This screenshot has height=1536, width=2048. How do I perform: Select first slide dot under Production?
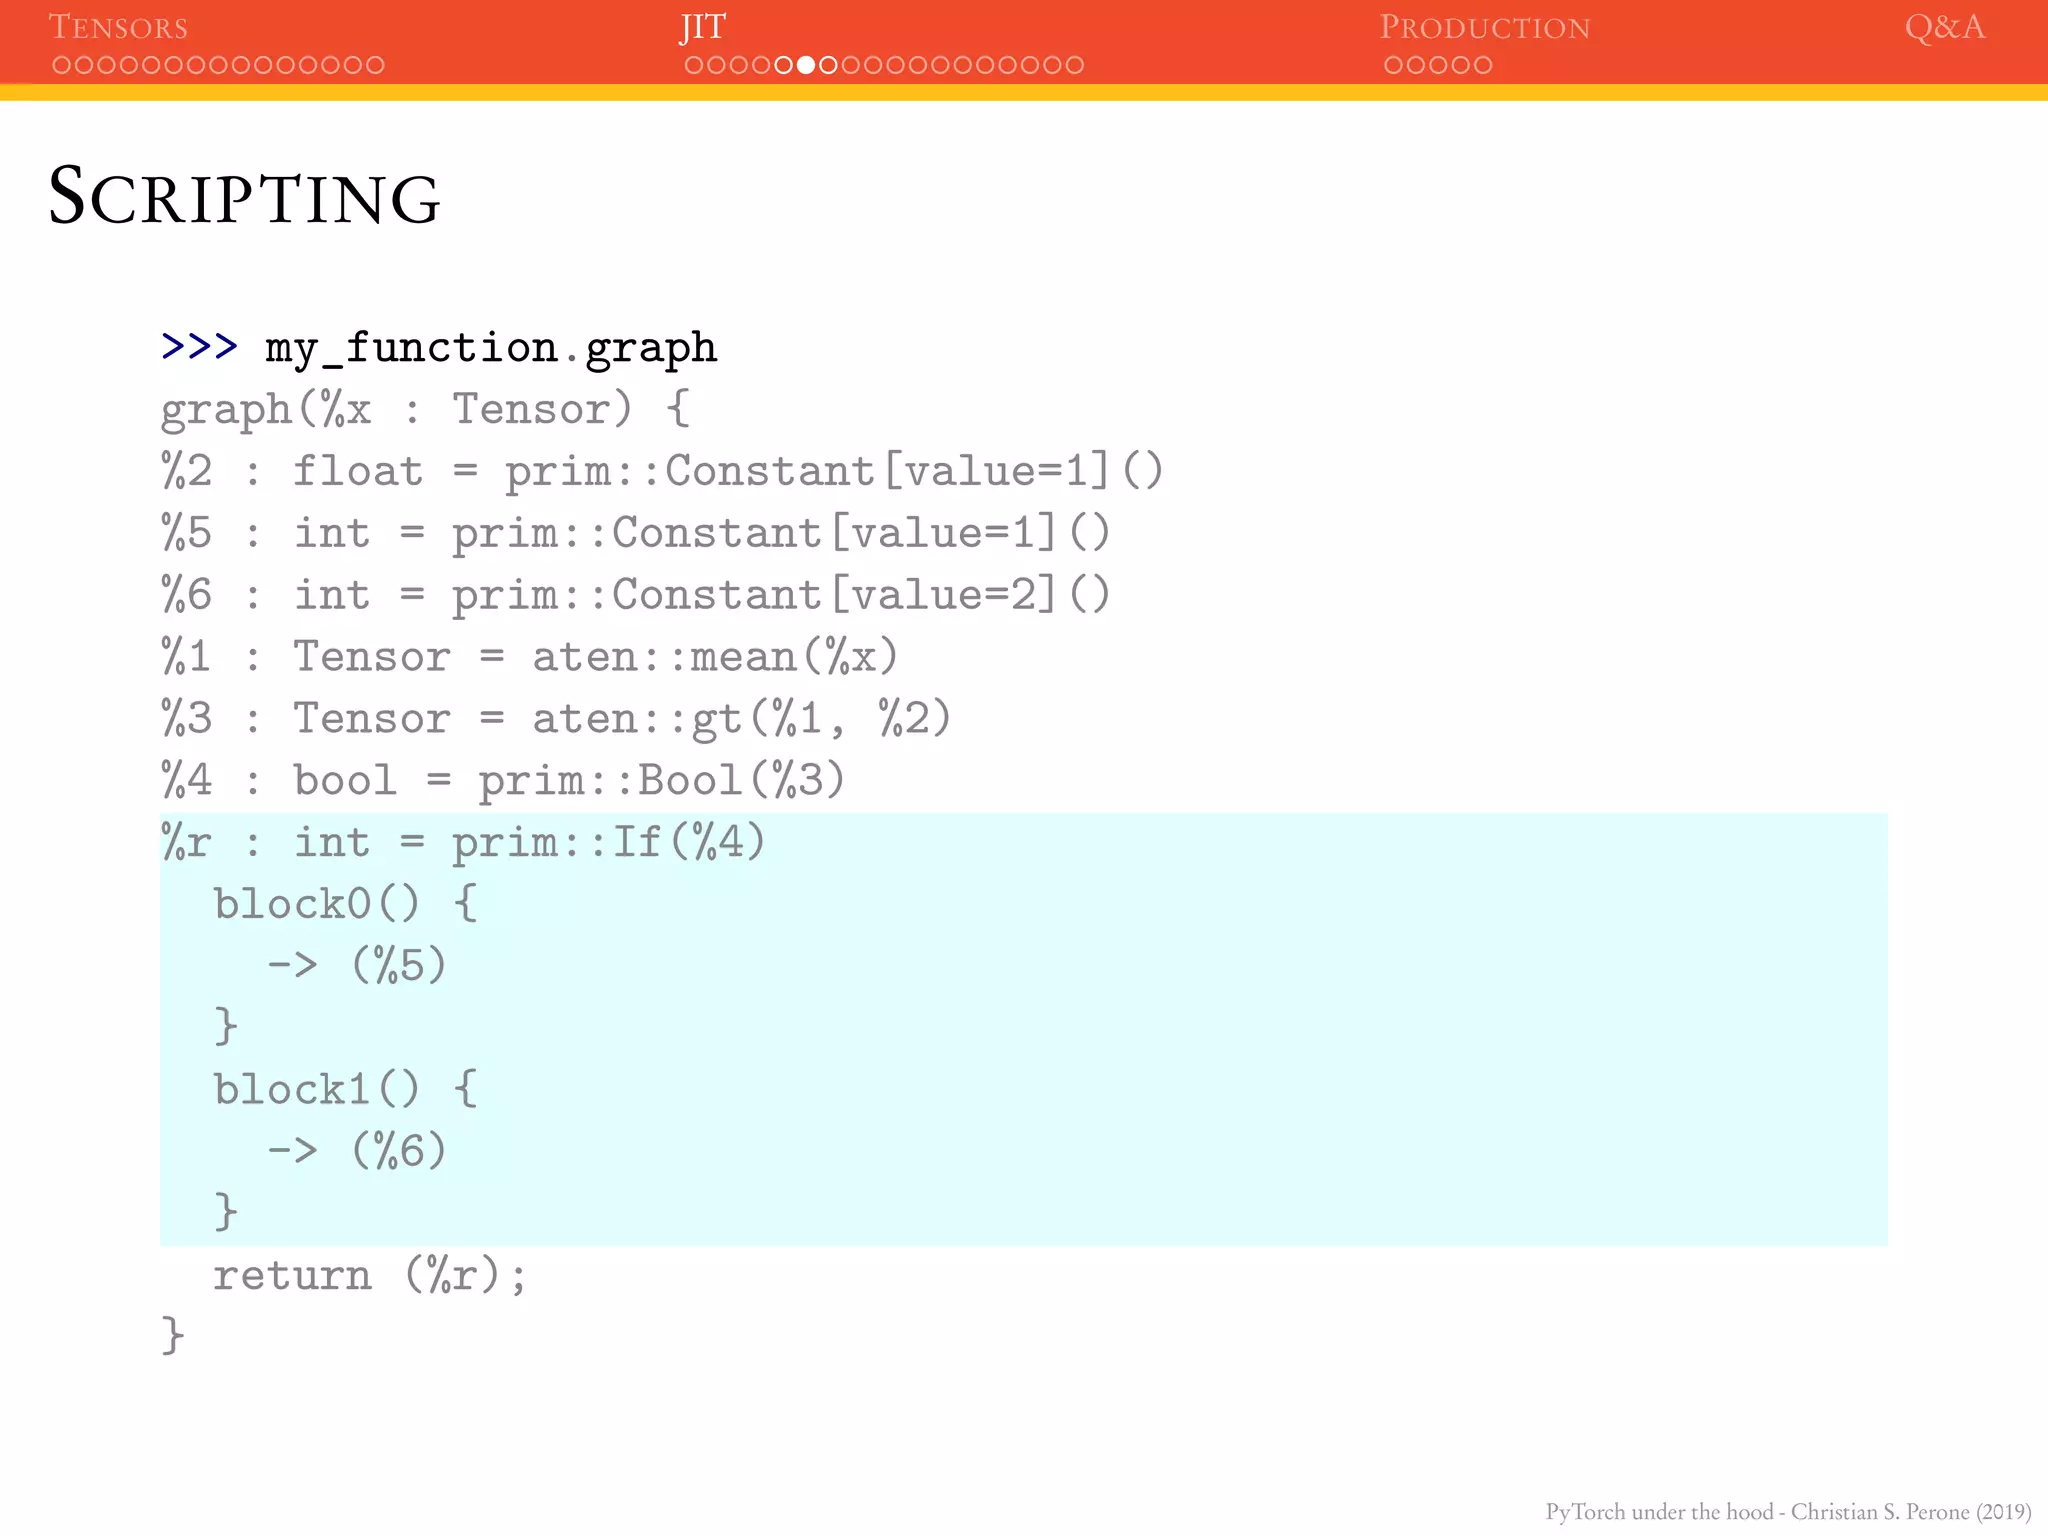[1393, 65]
